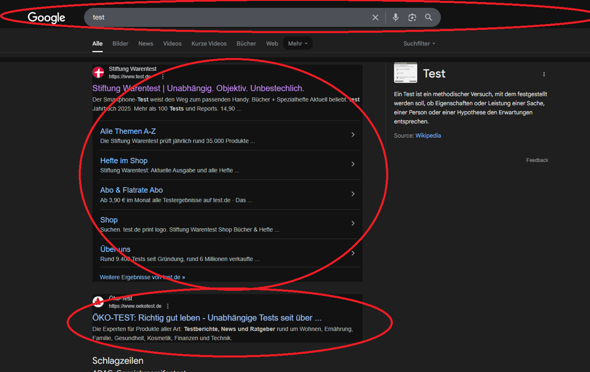Open the Kurze Videos tab
This screenshot has height=372, width=590.
pyautogui.click(x=209, y=44)
